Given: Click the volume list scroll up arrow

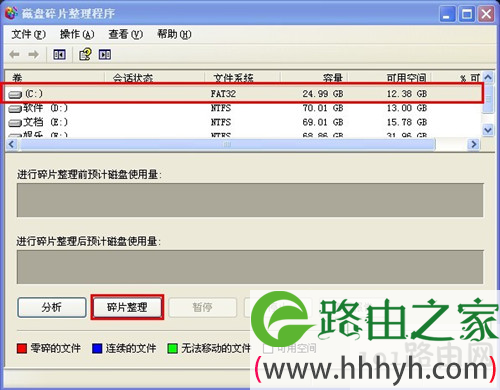Looking at the screenshot, I should tap(488, 78).
